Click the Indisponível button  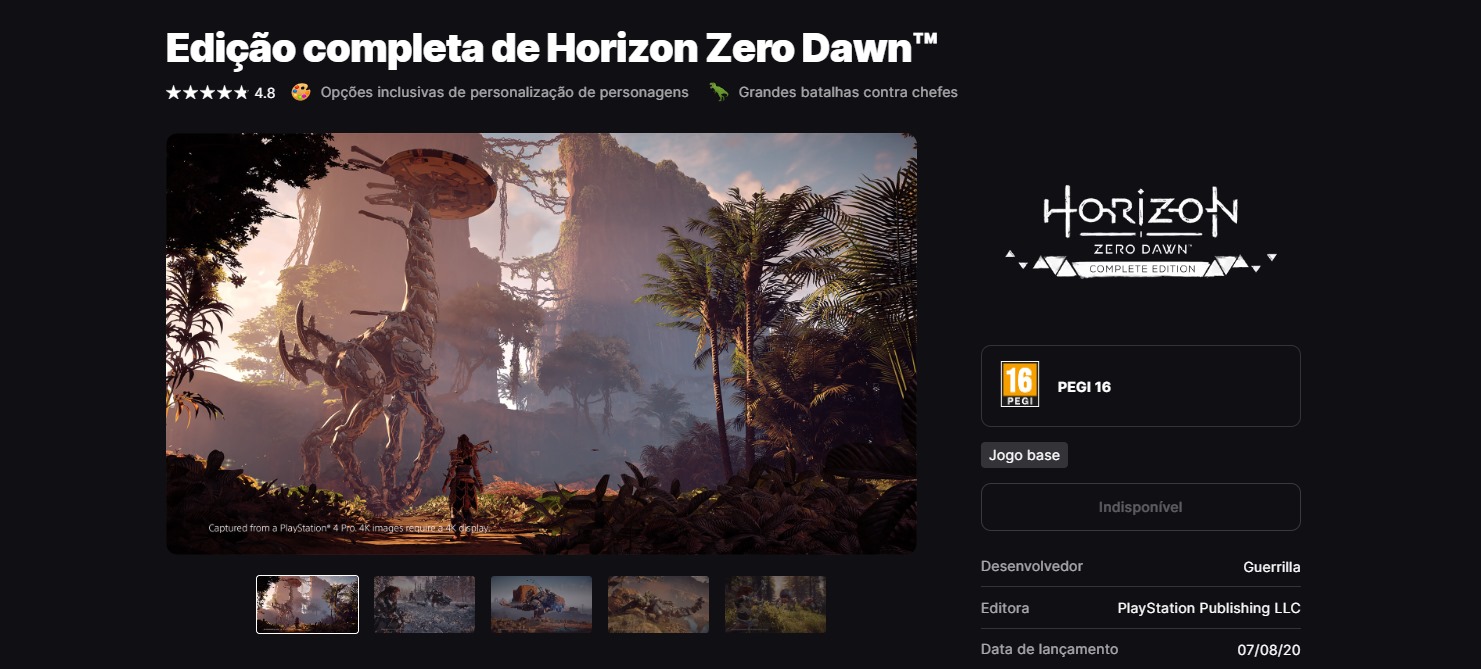point(1141,507)
